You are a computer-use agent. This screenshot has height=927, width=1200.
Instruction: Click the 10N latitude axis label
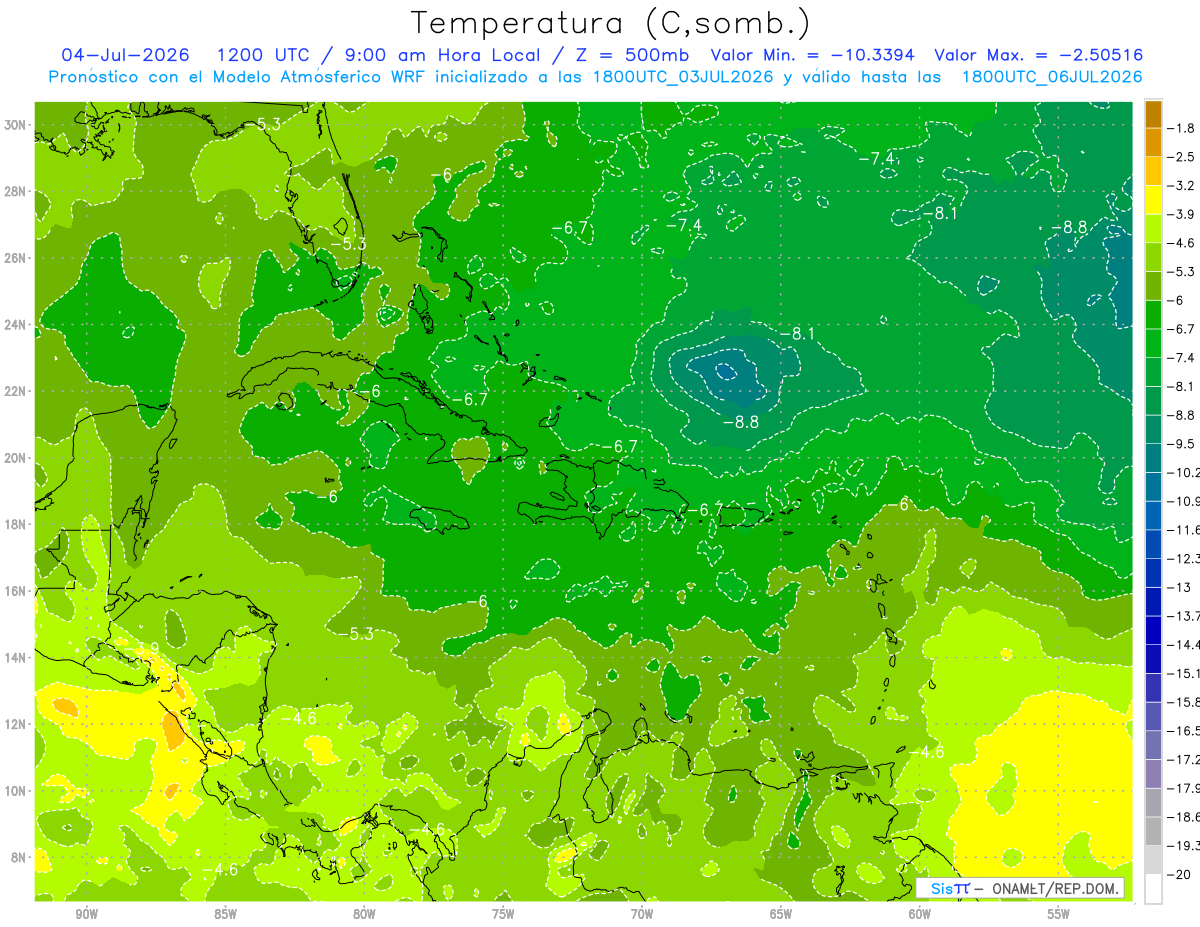pos(16,790)
